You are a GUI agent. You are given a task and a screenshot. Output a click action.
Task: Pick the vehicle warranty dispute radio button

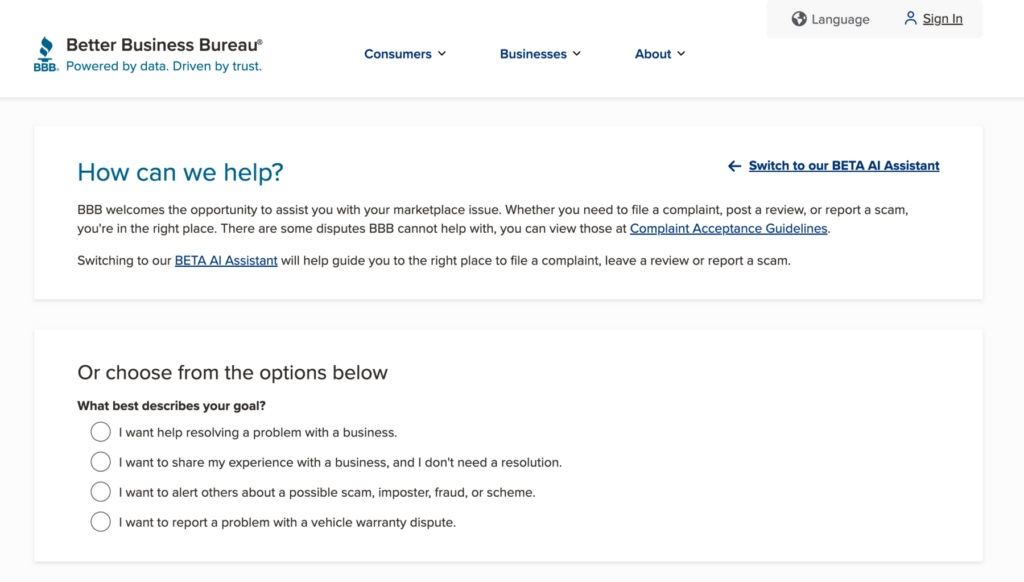pos(101,522)
